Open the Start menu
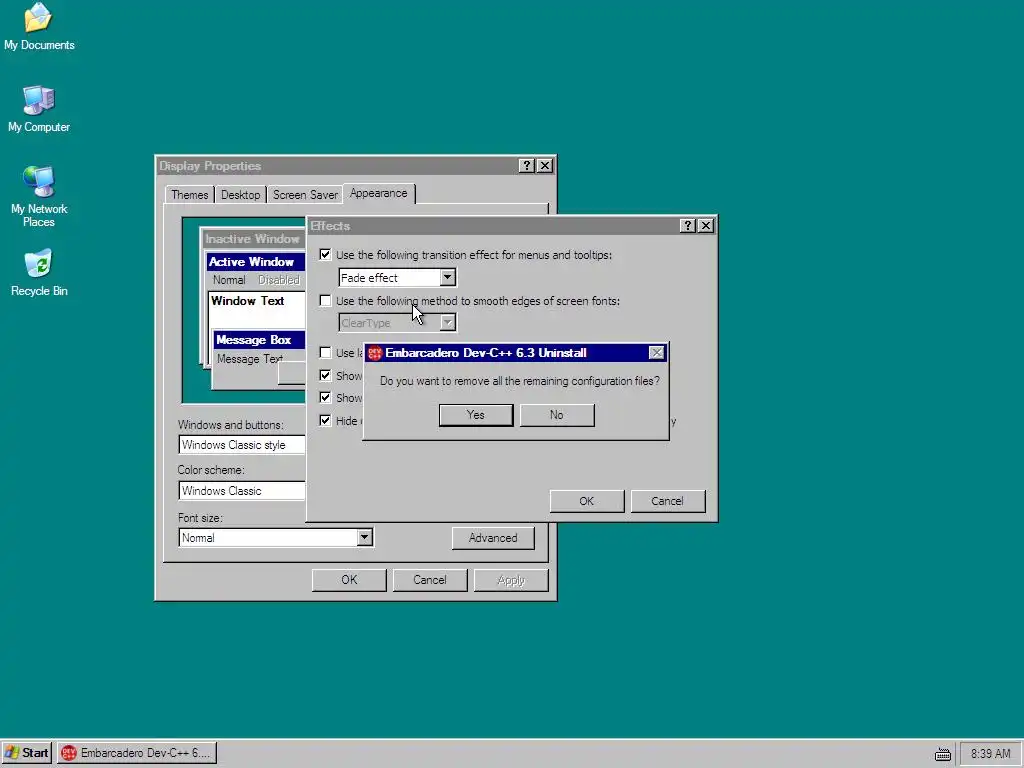 pyautogui.click(x=26, y=753)
